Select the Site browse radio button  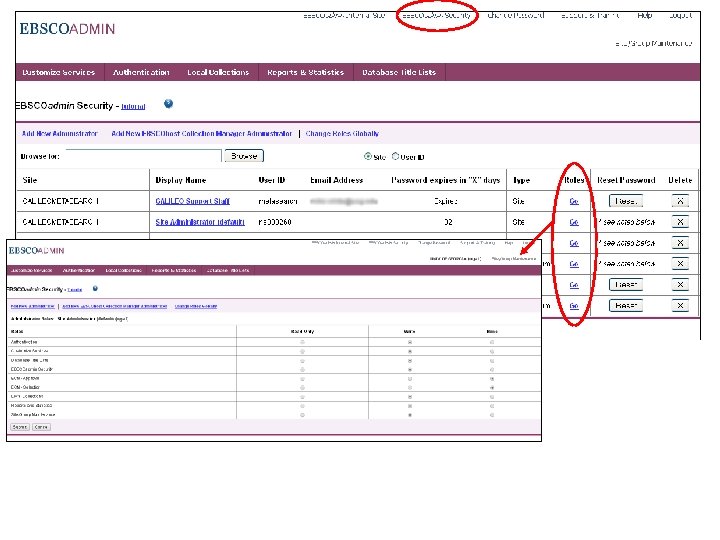tap(367, 156)
